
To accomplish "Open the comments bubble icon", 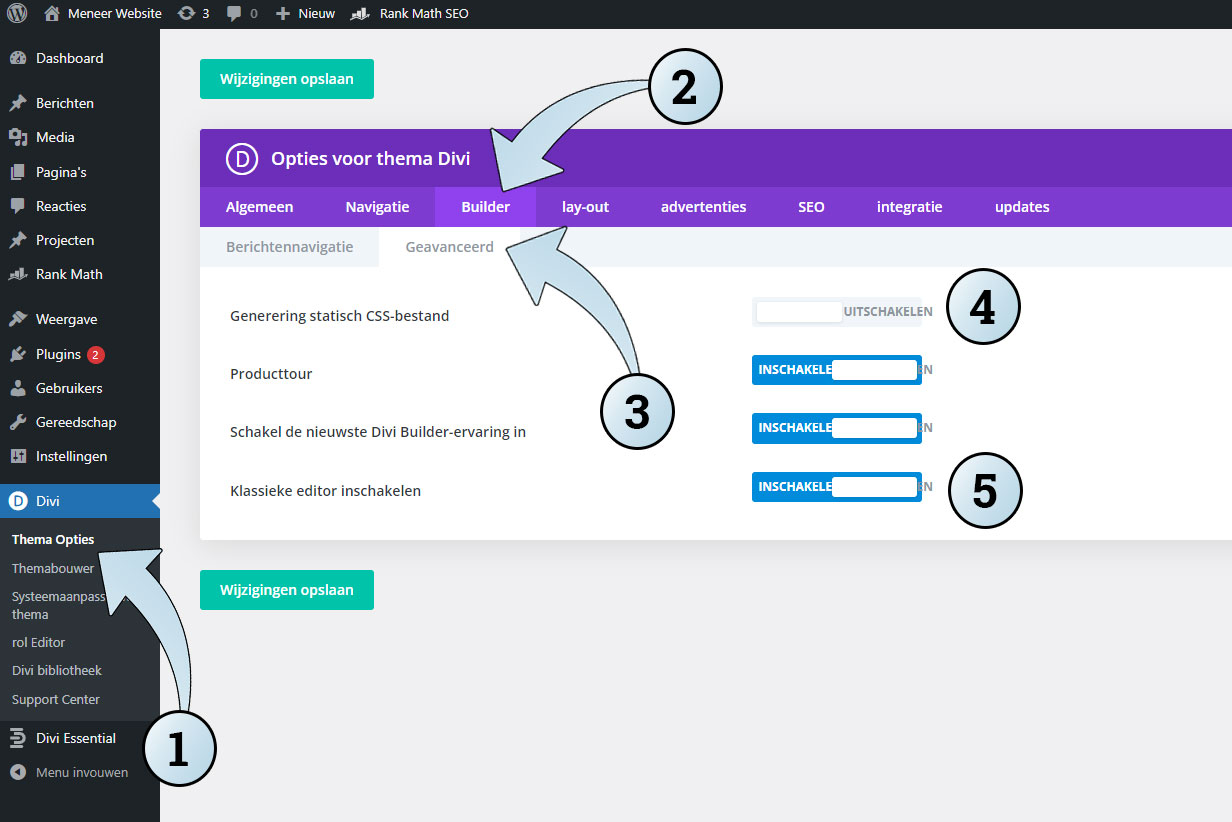I will (234, 14).
